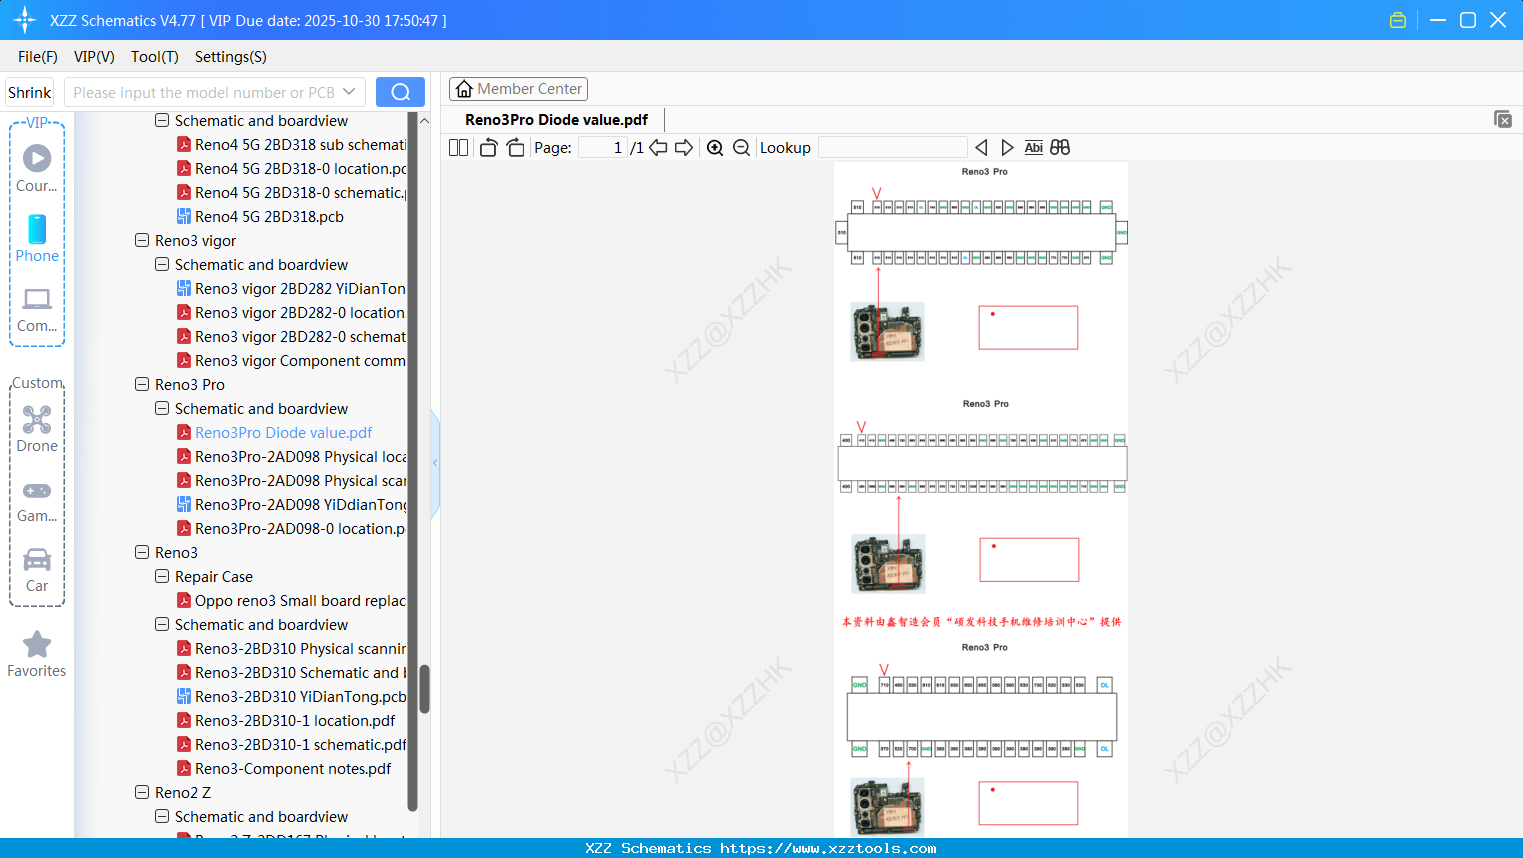1523x858 pixels.
Task: Open Reno3Pro-2AD098 Physical location file
Action: click(x=291, y=456)
